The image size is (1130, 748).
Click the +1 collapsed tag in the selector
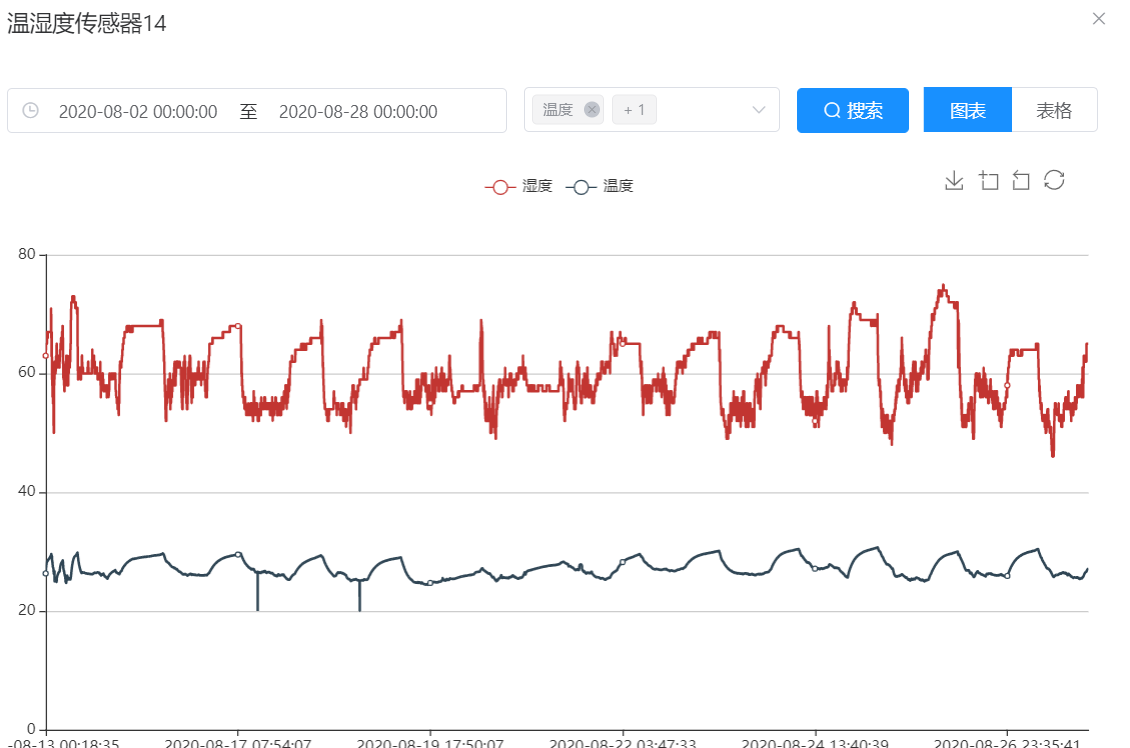tap(634, 110)
